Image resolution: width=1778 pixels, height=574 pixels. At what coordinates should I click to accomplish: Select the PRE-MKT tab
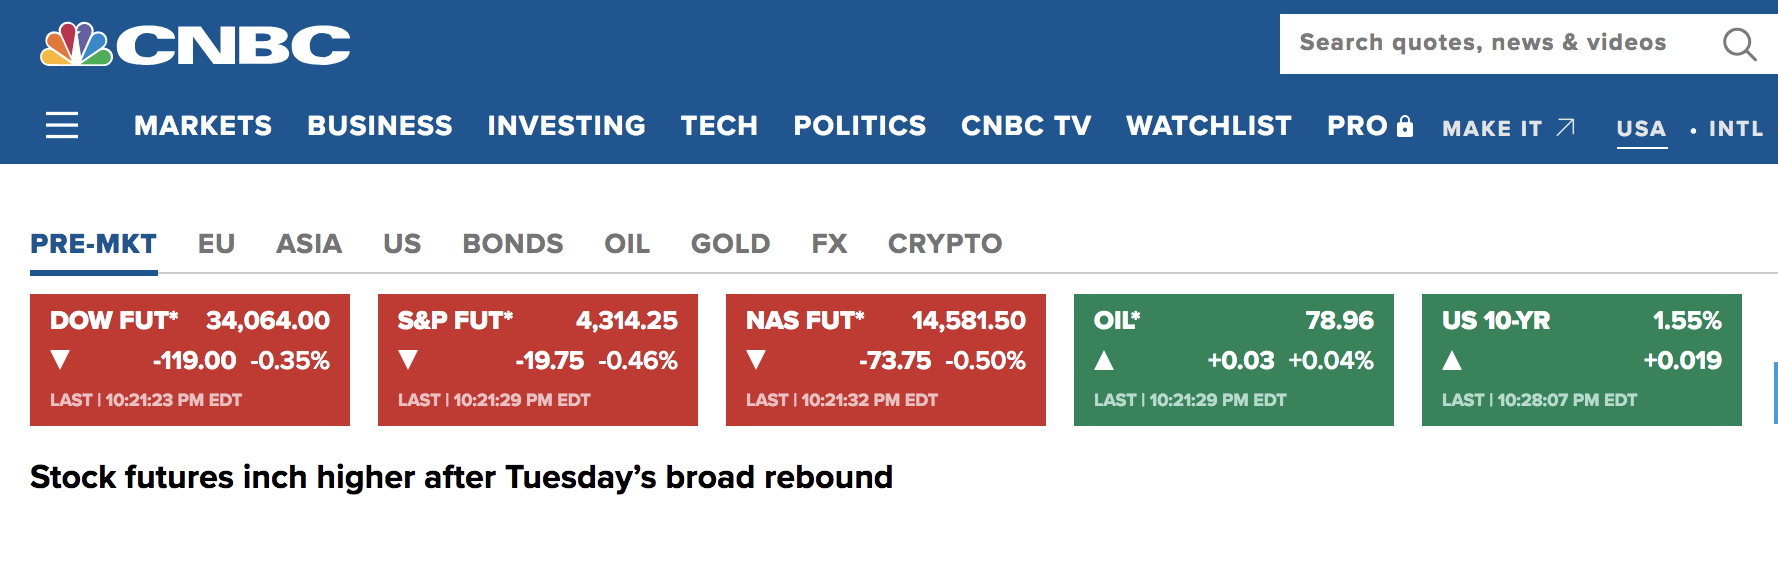93,244
